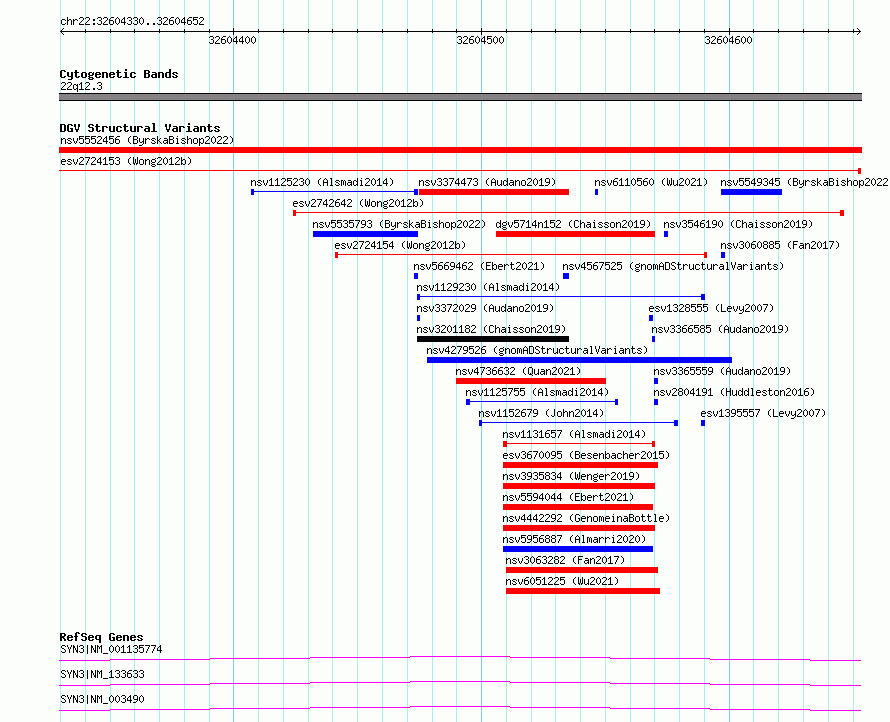890x722 pixels.
Task: Click the nsv3372029 (Audano2019) label
Action: click(x=485, y=308)
